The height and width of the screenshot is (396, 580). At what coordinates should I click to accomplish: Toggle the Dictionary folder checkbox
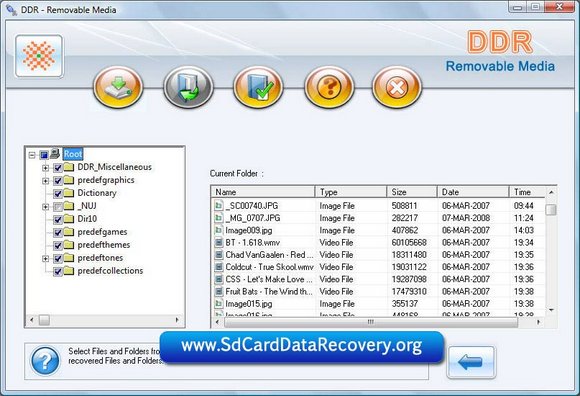[58, 194]
